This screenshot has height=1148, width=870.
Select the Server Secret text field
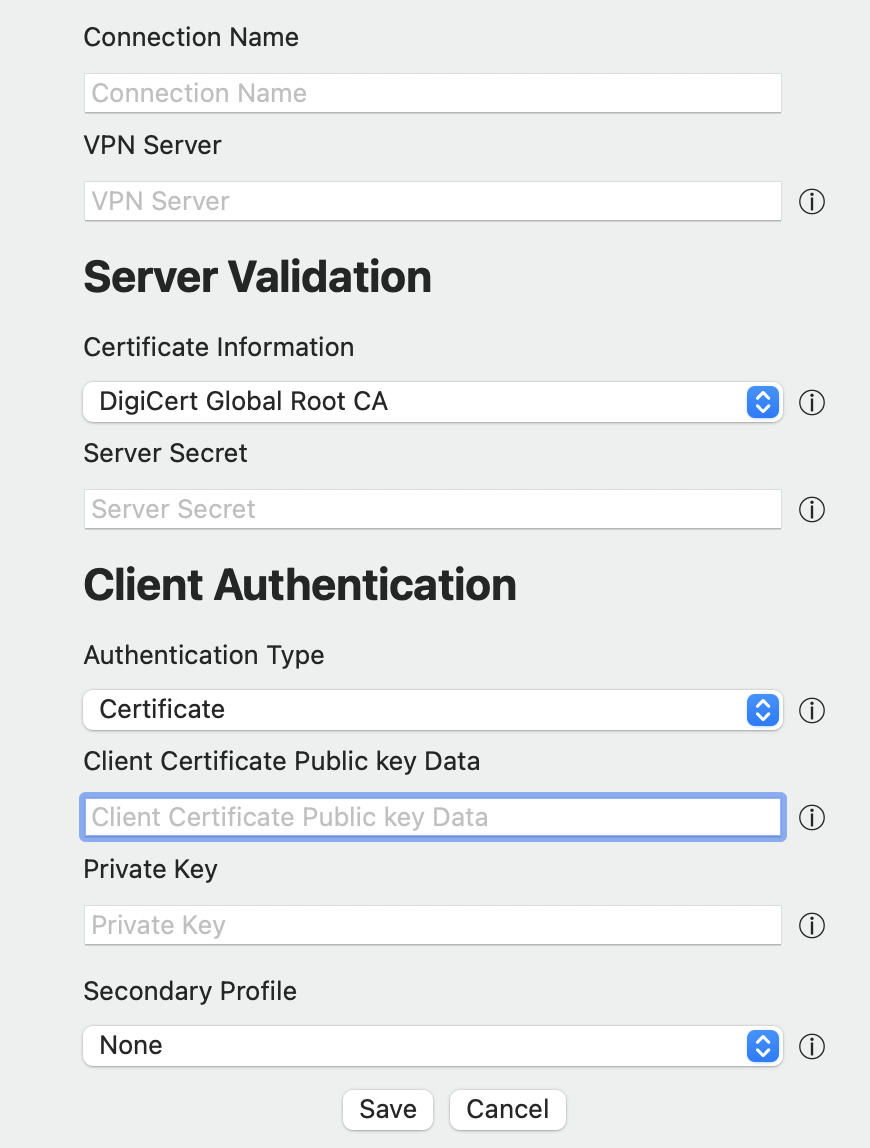[x=433, y=510]
